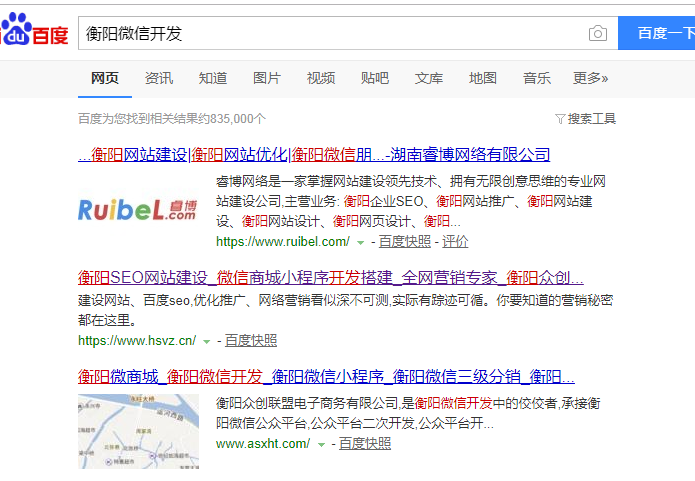Switch to the 视频 tab
695x481 pixels.
tap(321, 78)
